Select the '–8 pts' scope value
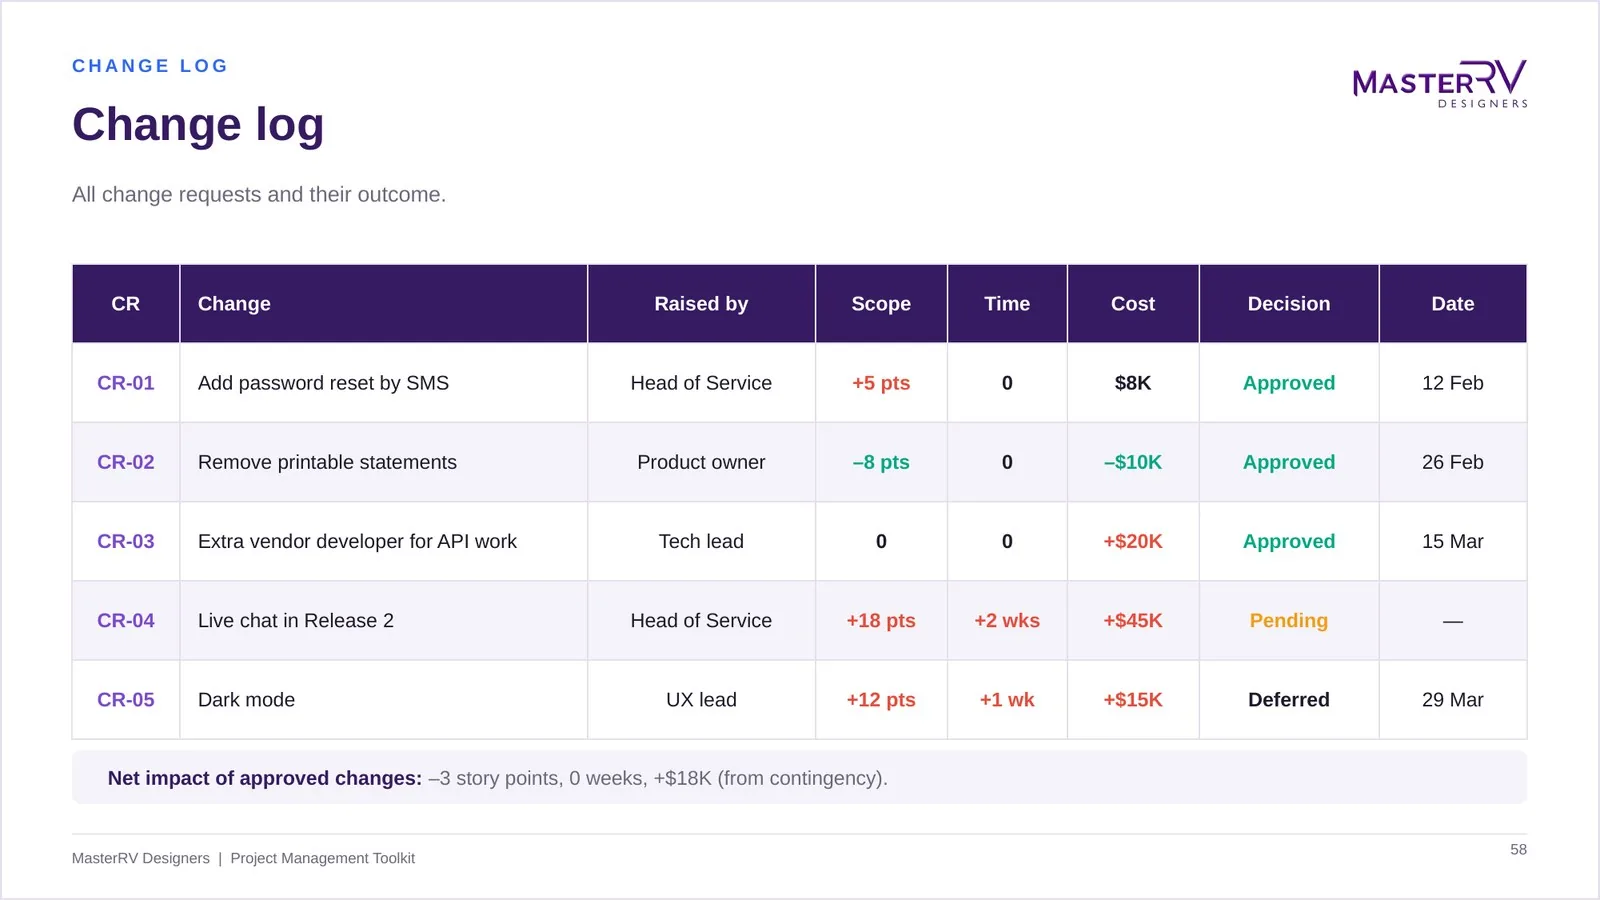This screenshot has width=1600, height=900. click(881, 462)
